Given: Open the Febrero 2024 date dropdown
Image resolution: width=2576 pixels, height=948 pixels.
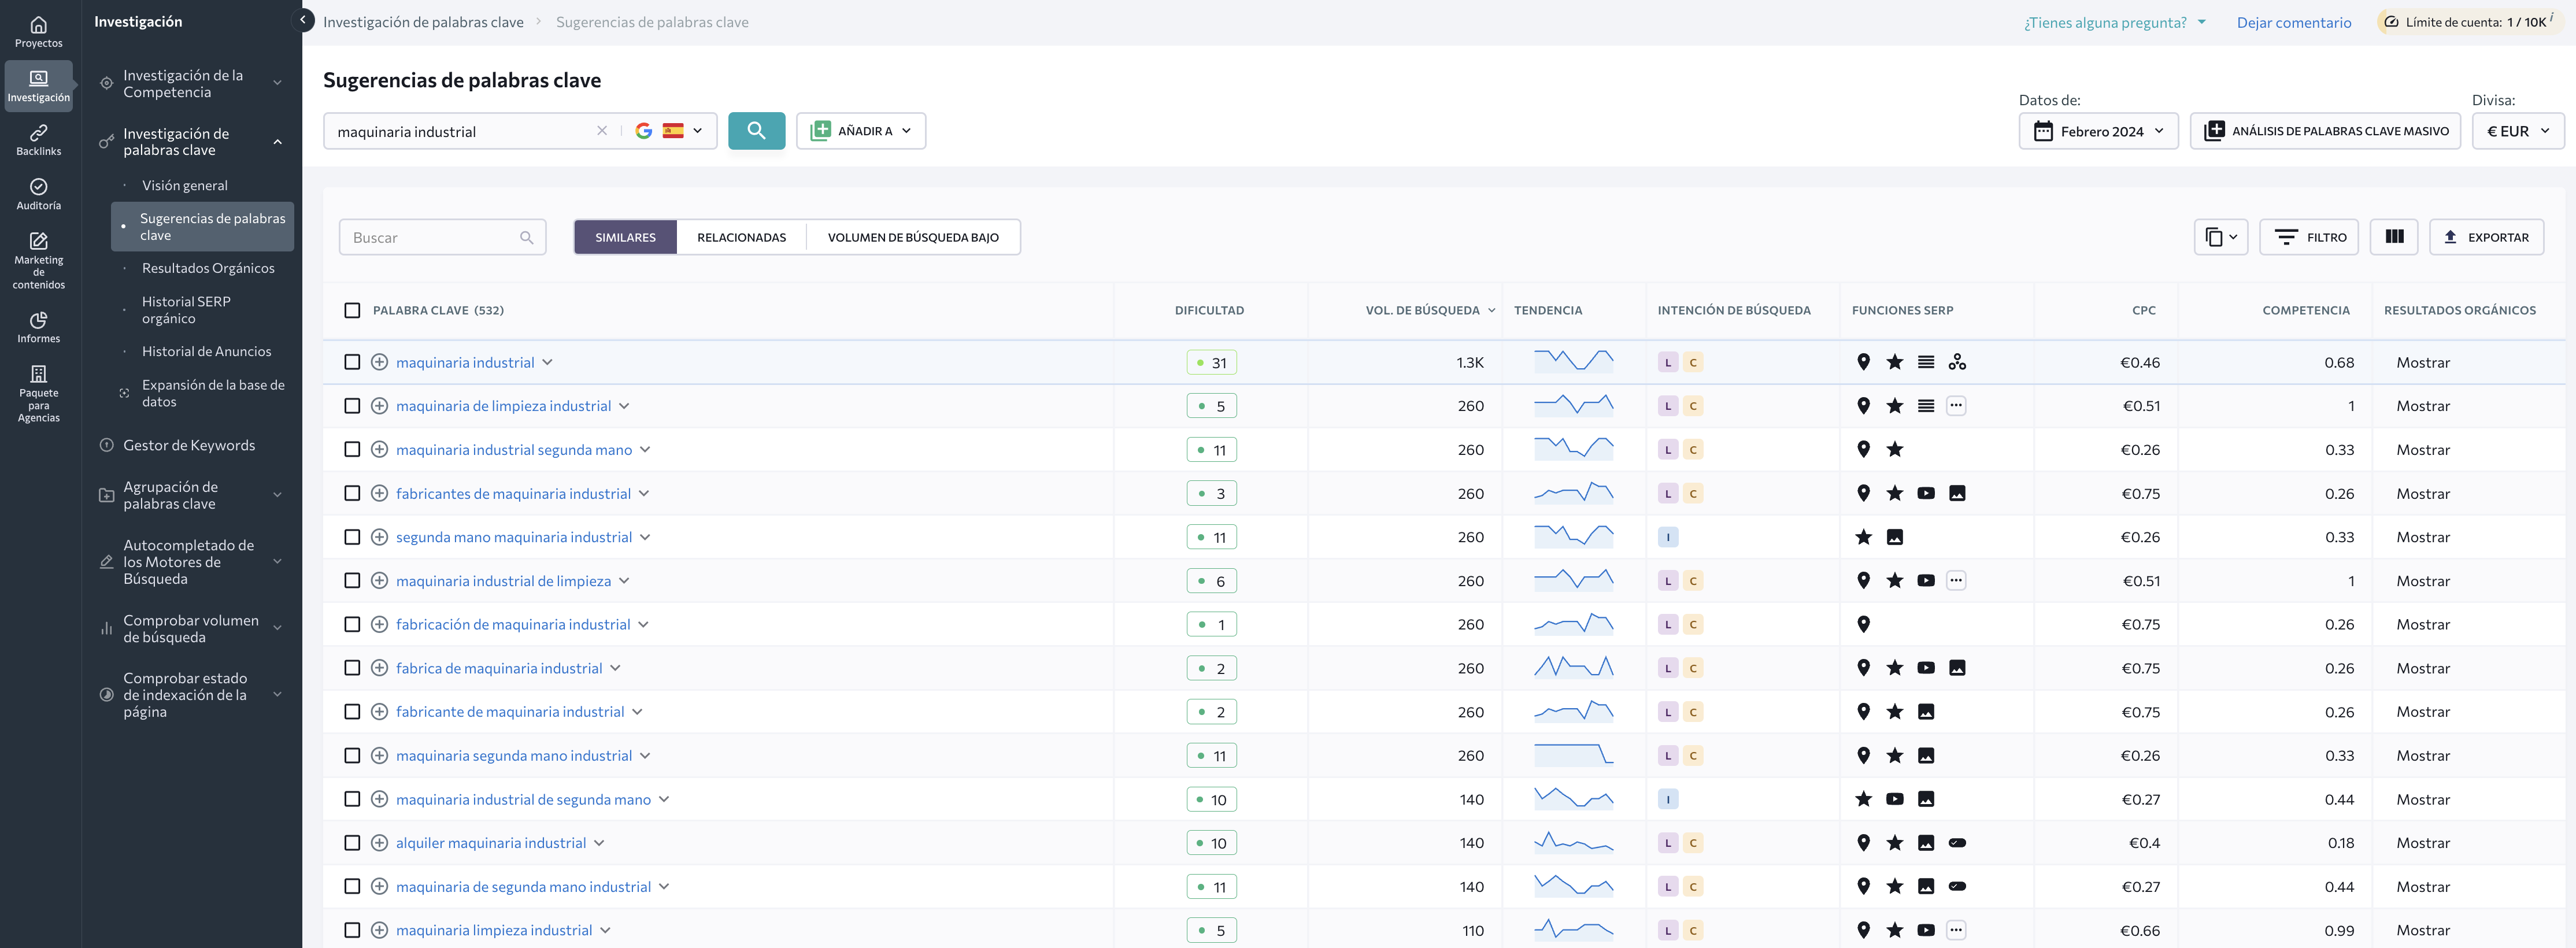Looking at the screenshot, I should coord(2098,131).
